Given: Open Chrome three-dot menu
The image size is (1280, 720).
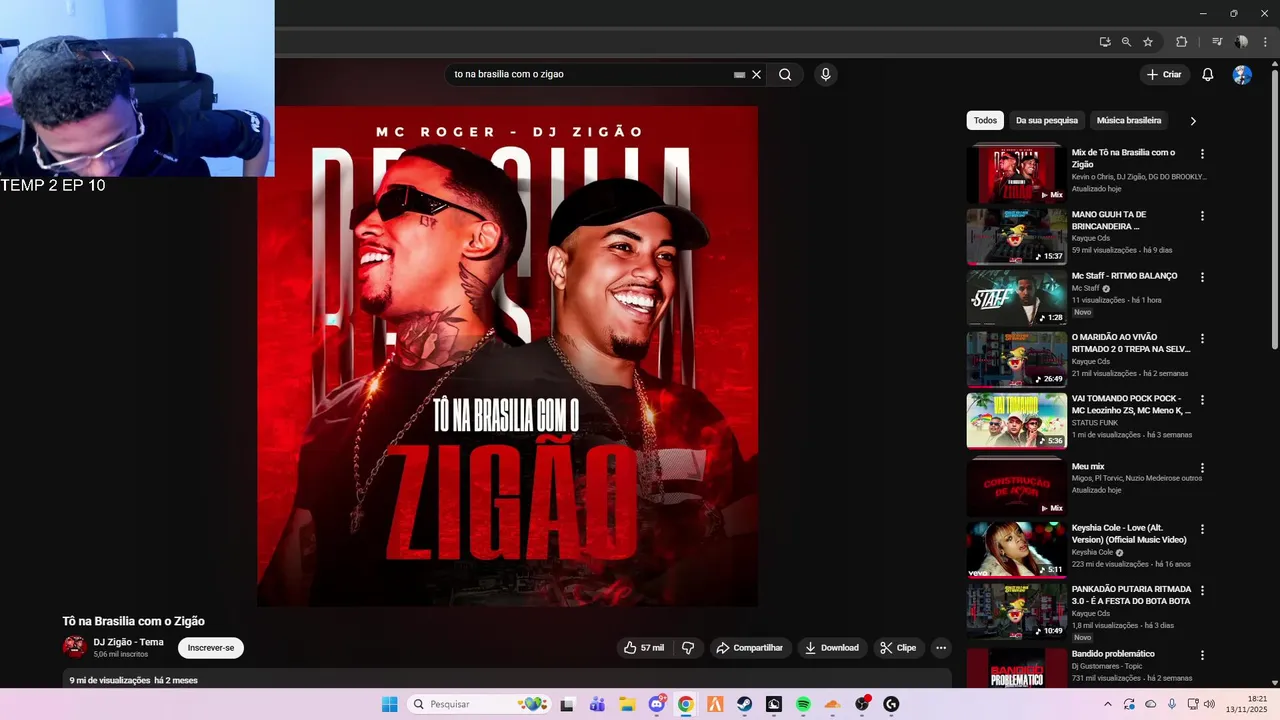Looking at the screenshot, I should pos(1264,42).
